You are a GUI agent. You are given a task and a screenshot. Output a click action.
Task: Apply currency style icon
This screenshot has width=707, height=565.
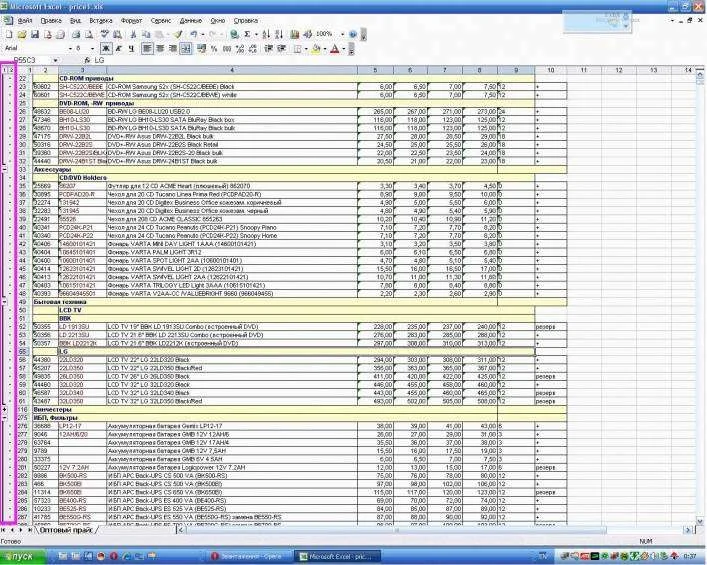[201, 48]
